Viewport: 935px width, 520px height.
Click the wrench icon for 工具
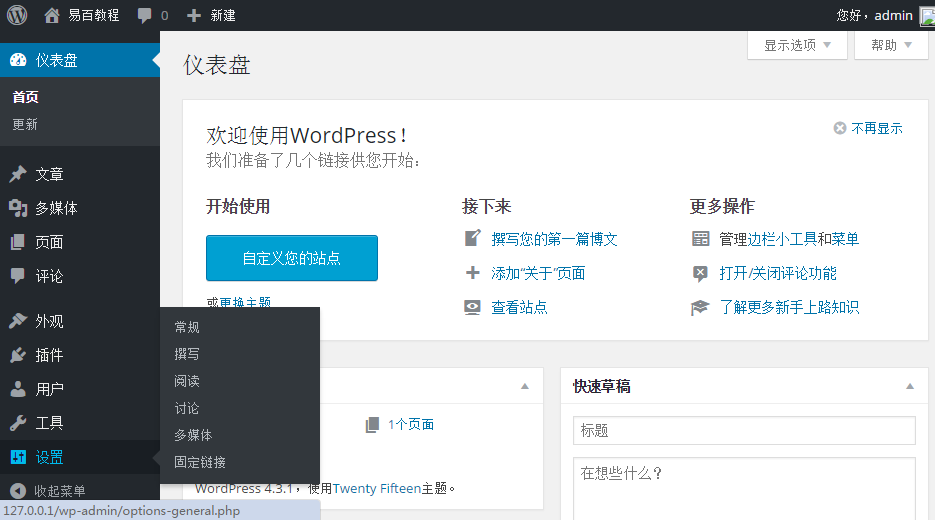point(18,423)
